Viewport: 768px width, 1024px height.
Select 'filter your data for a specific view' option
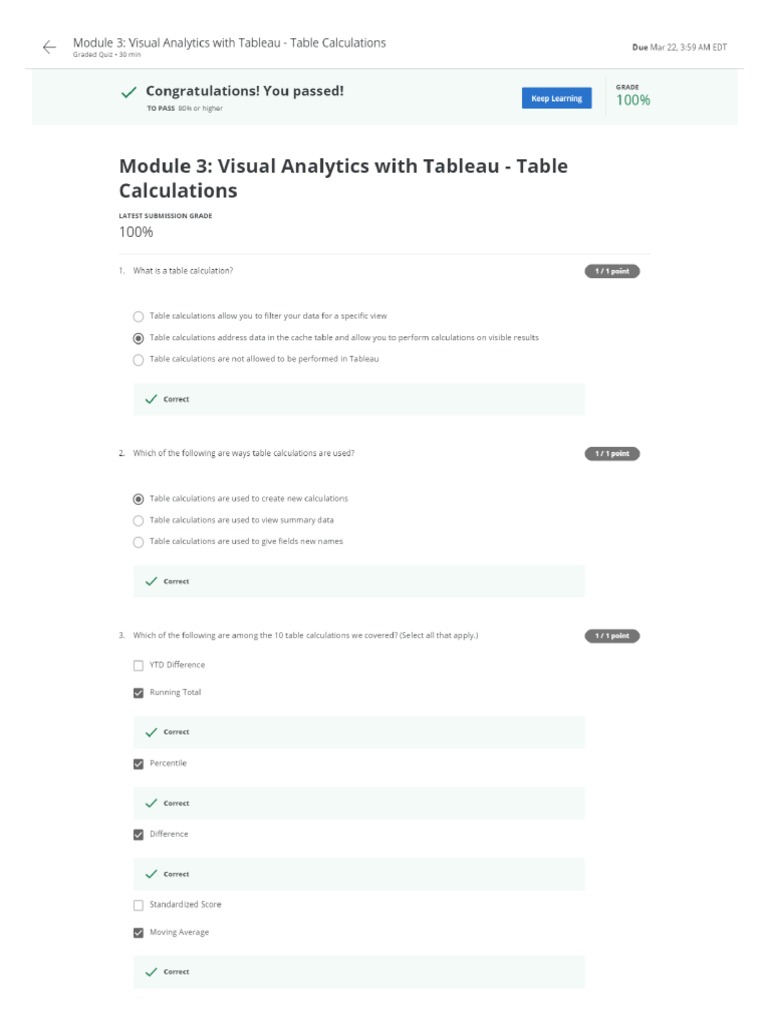tap(138, 316)
